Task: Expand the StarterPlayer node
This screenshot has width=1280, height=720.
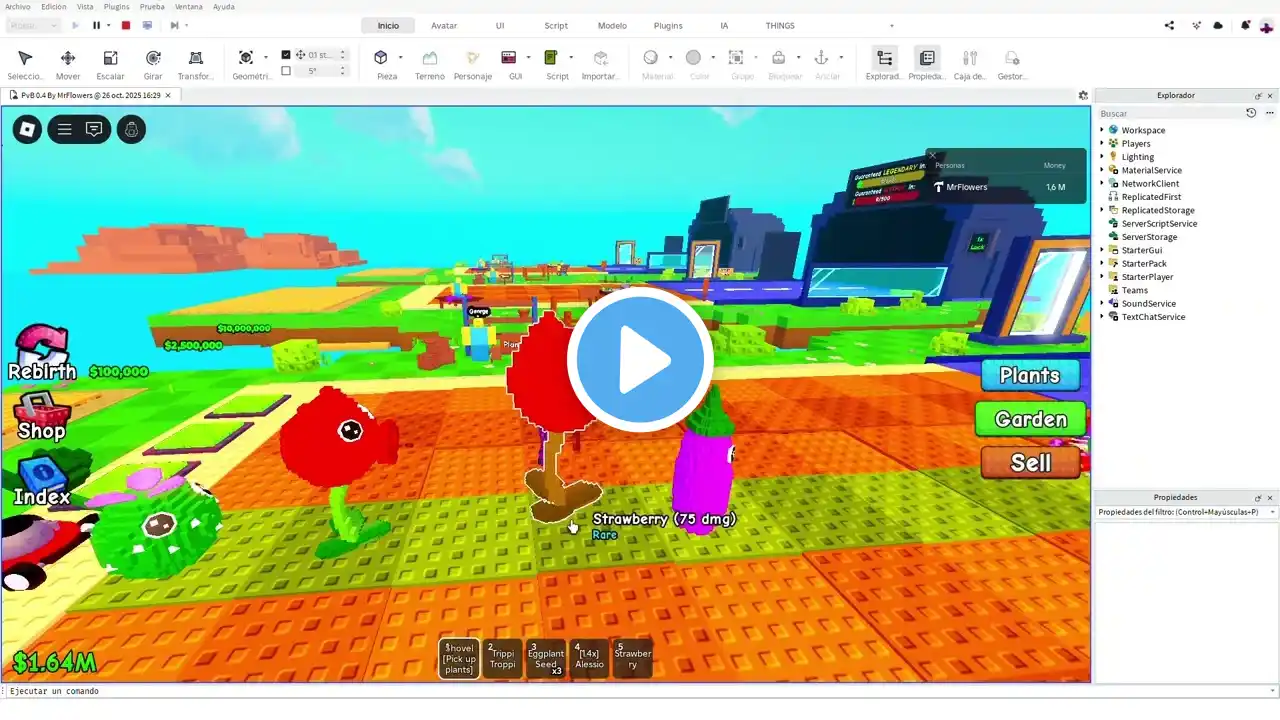Action: click(x=1103, y=277)
